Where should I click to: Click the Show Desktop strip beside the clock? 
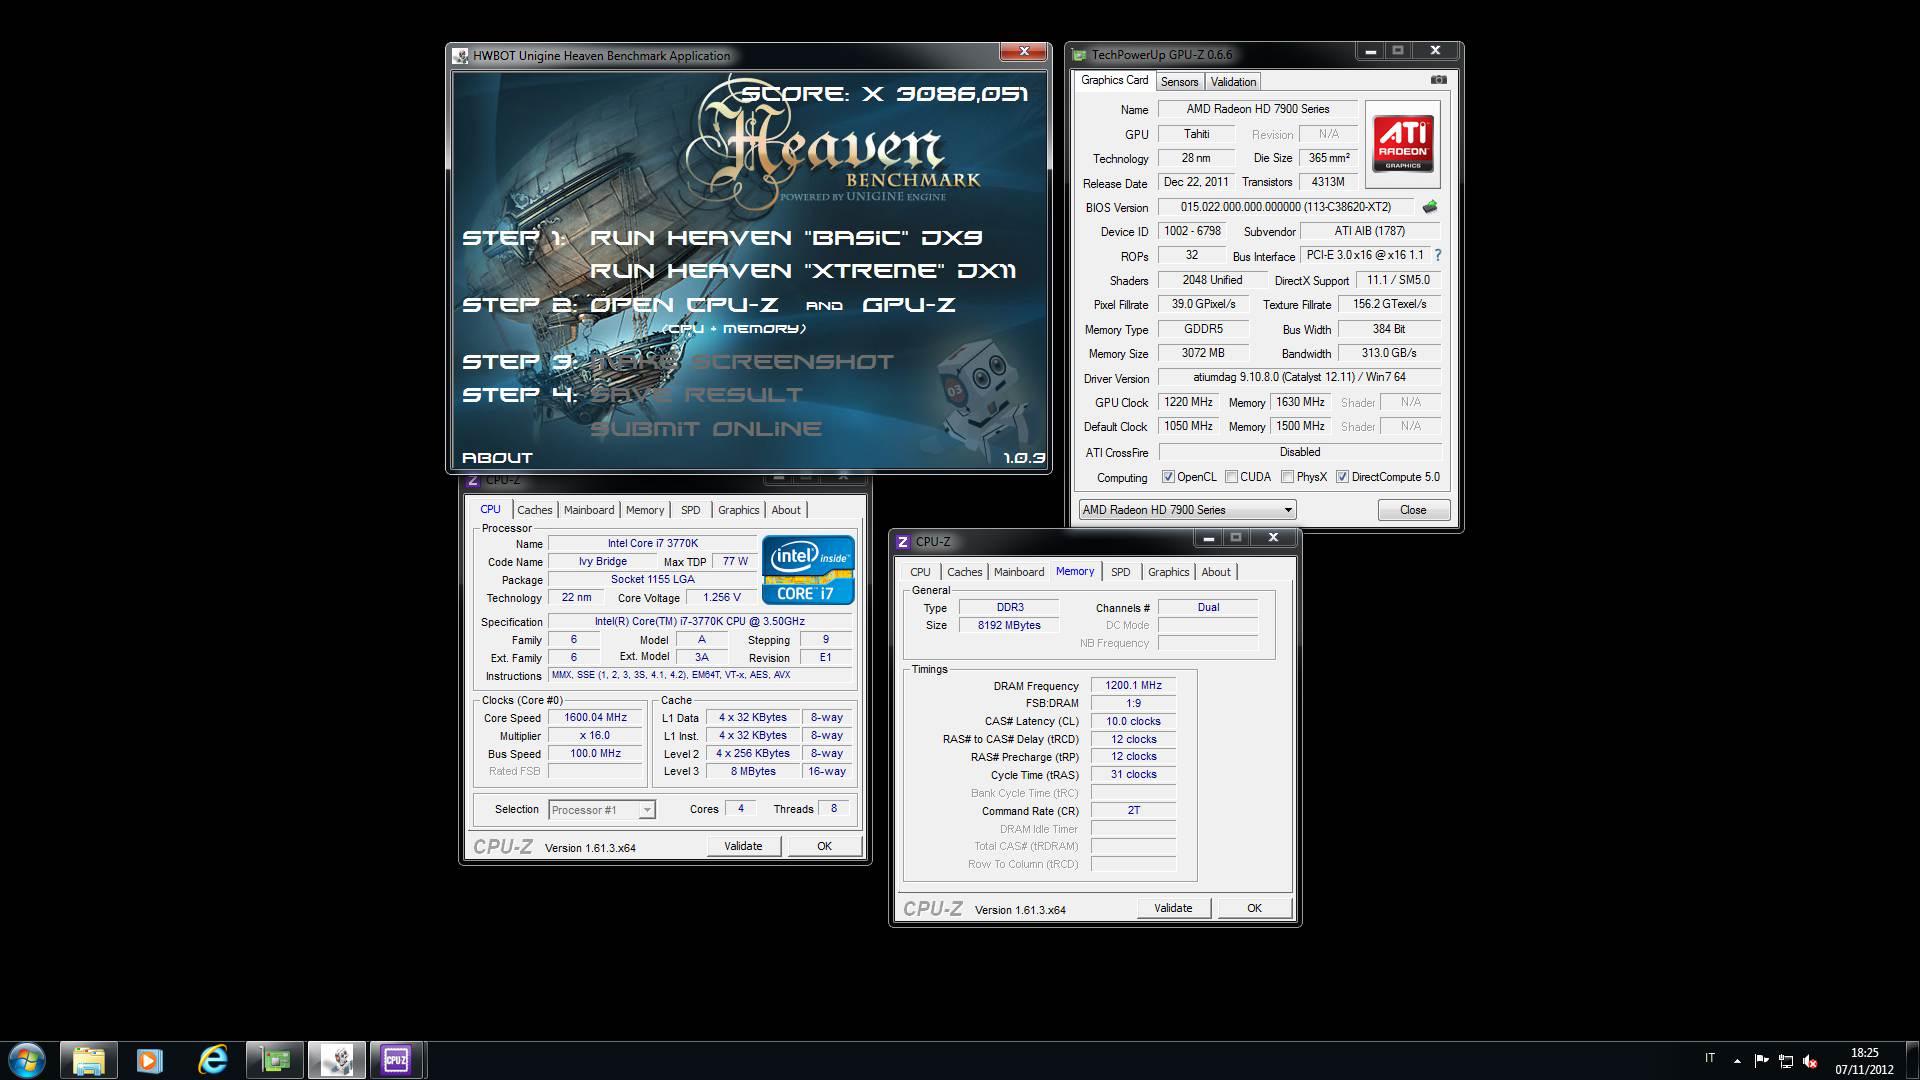(x=1911, y=1060)
